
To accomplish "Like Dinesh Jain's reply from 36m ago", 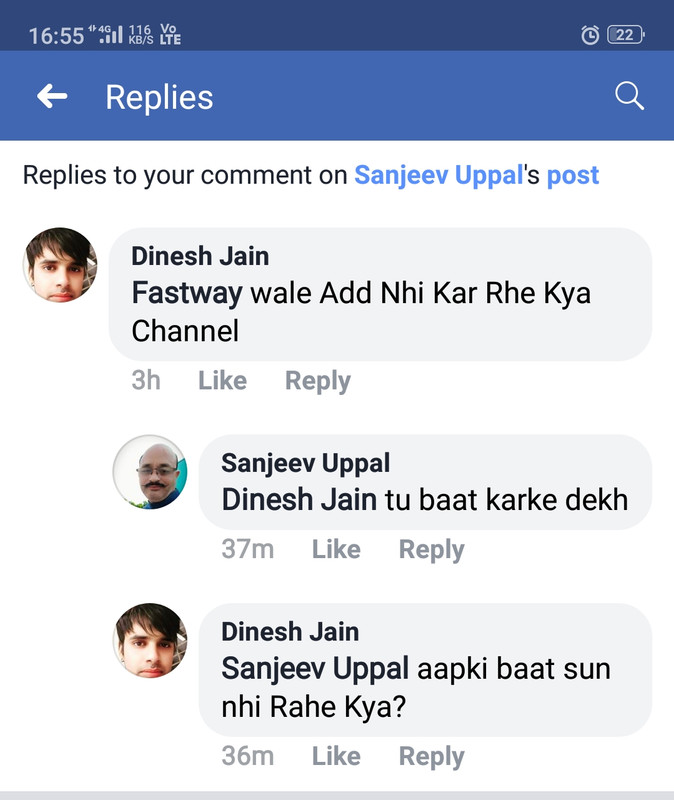I will tap(336, 756).
